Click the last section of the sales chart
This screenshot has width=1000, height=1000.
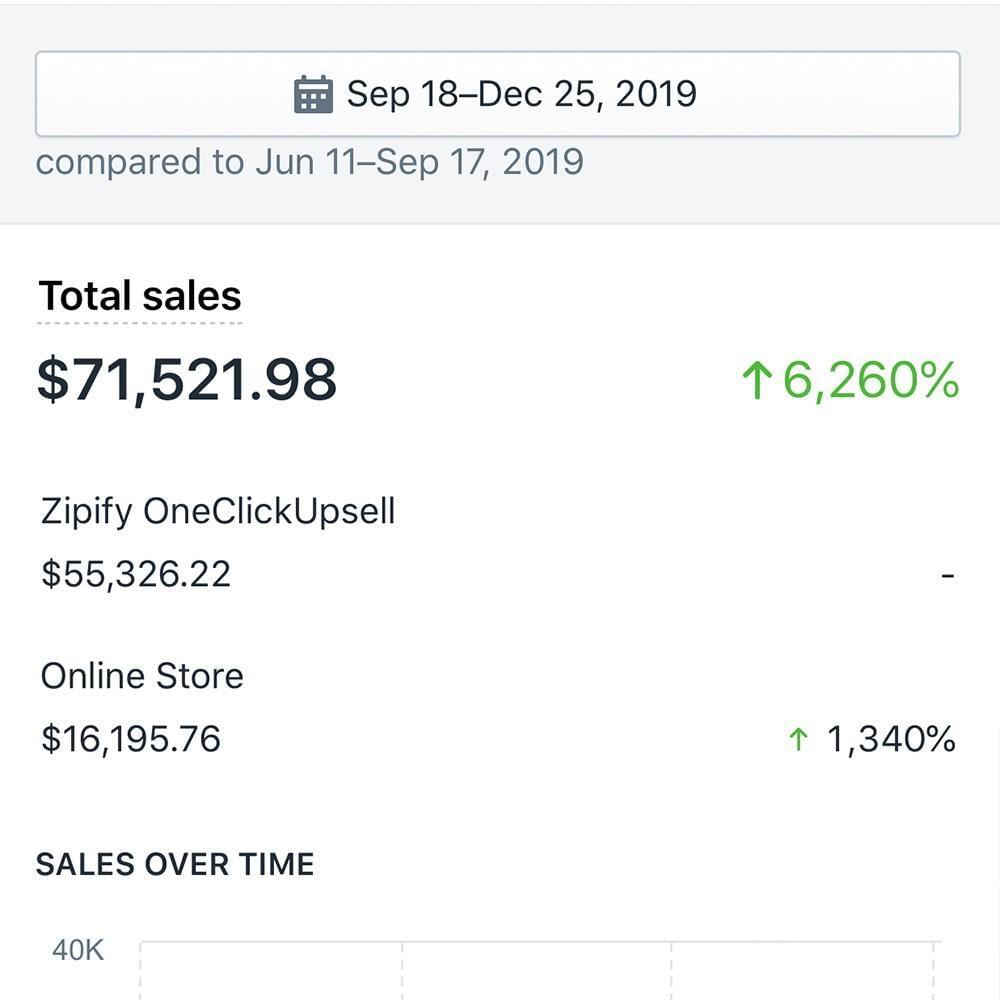[x=802, y=971]
